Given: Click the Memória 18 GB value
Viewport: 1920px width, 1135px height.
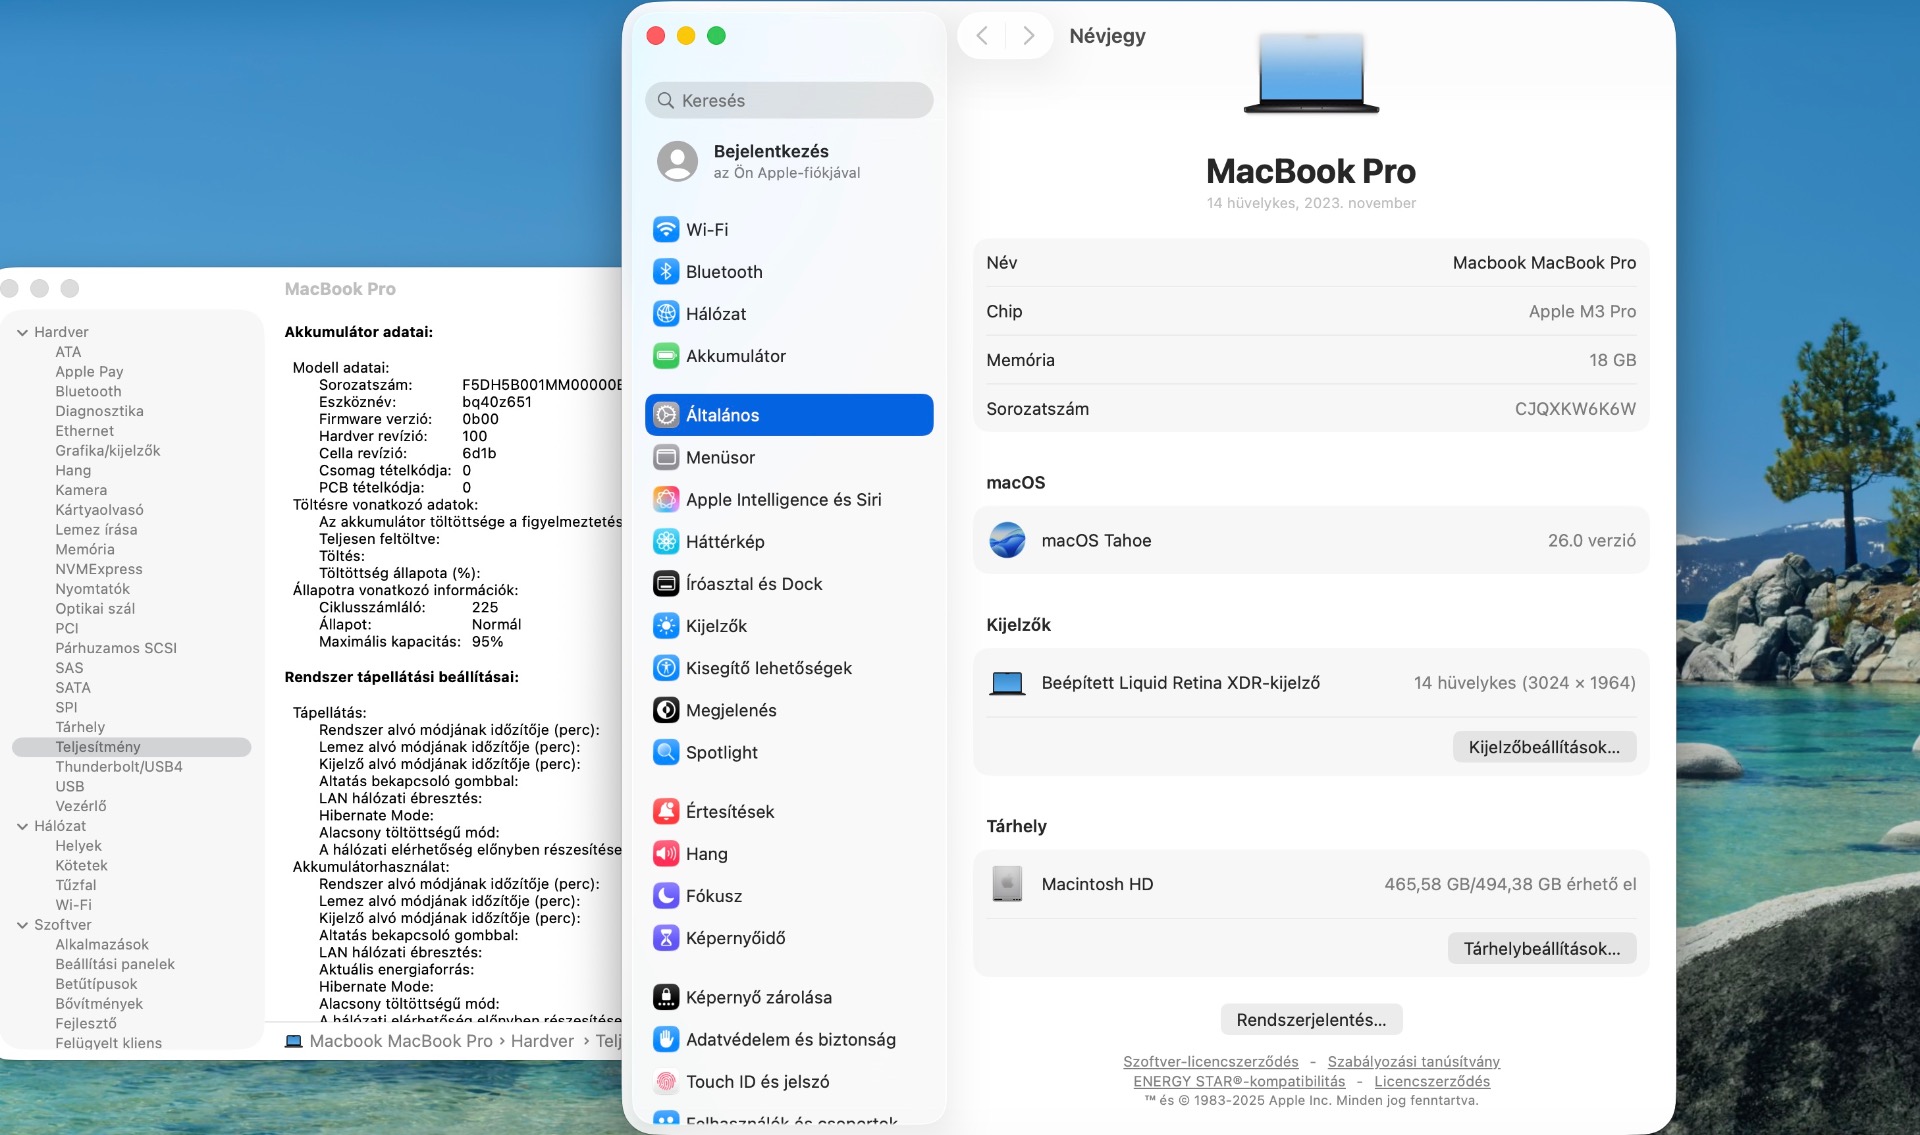Looking at the screenshot, I should click(1612, 360).
